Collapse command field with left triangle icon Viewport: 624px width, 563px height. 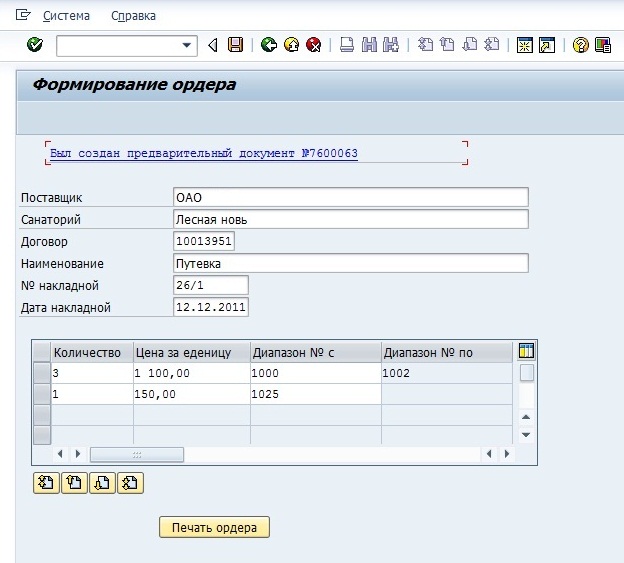pyautogui.click(x=213, y=45)
